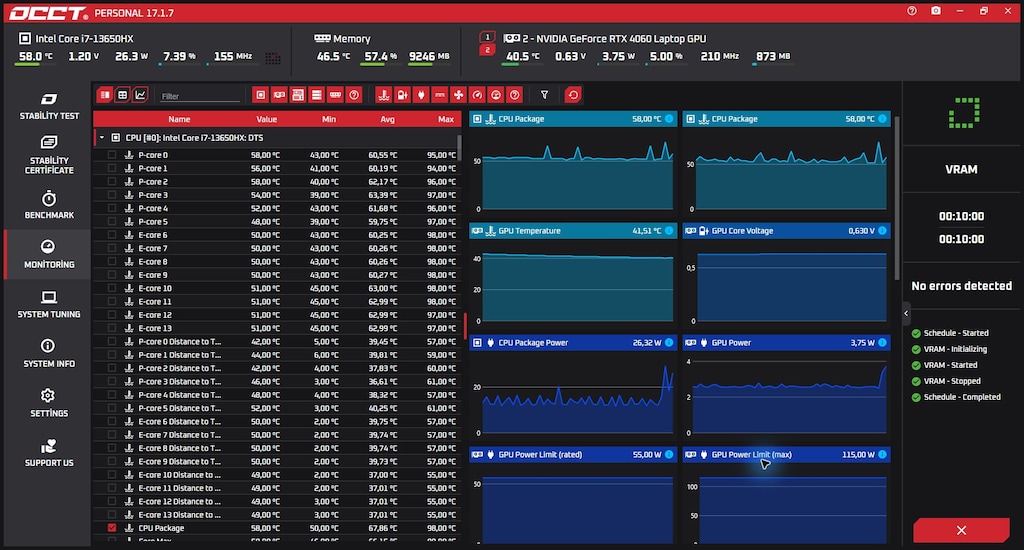Open the Settings section
Image resolution: width=1024 pixels, height=550 pixels.
pyautogui.click(x=49, y=404)
